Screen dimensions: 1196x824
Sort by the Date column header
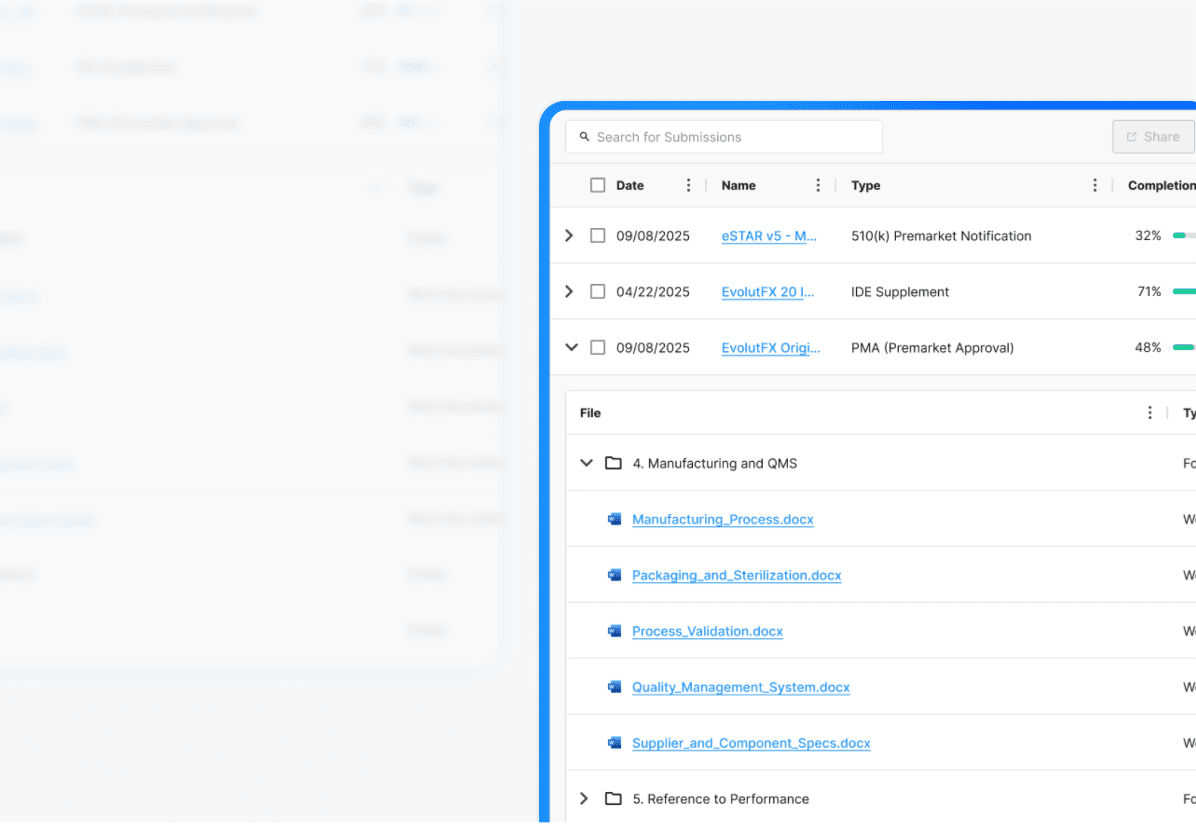(630, 185)
